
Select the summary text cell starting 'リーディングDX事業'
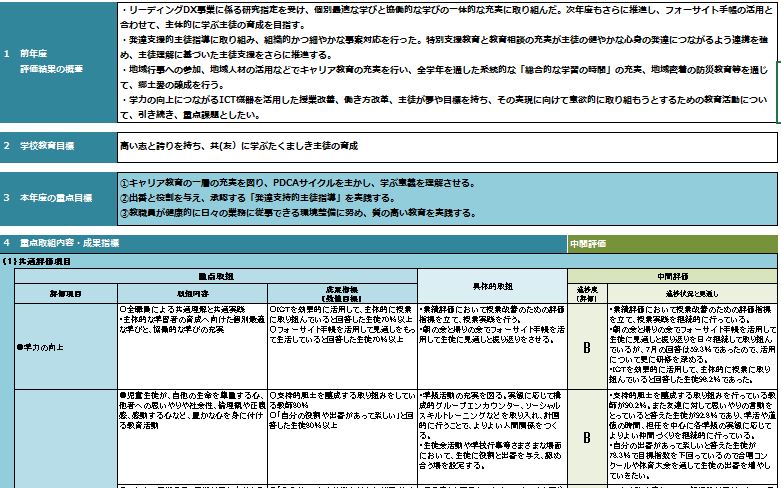pos(445,59)
